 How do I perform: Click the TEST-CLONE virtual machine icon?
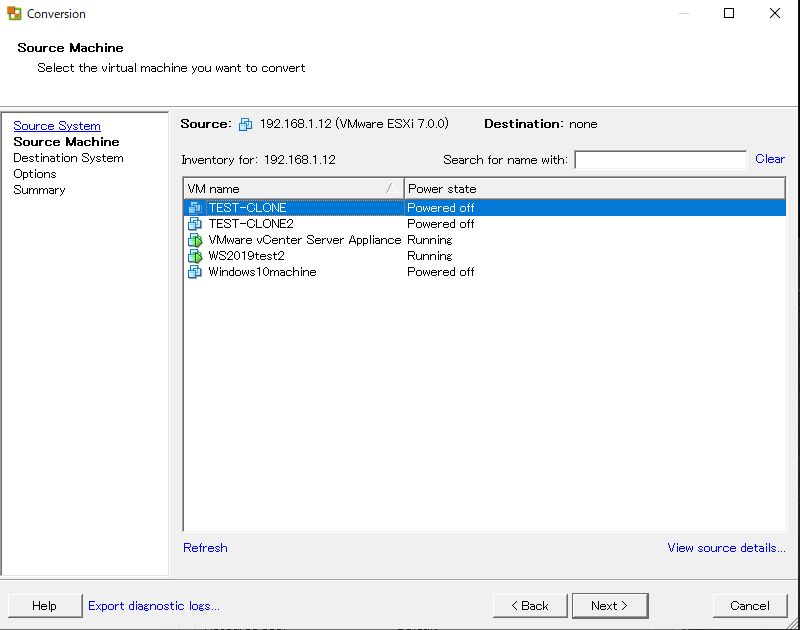[194, 208]
